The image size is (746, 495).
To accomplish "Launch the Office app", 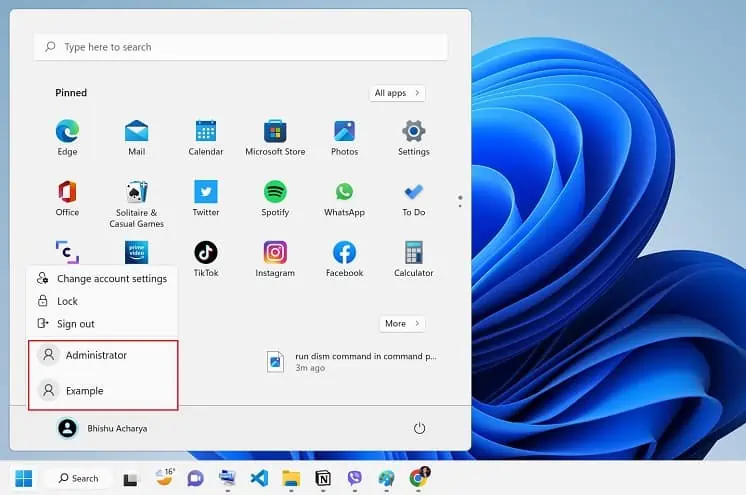I will click(x=67, y=198).
